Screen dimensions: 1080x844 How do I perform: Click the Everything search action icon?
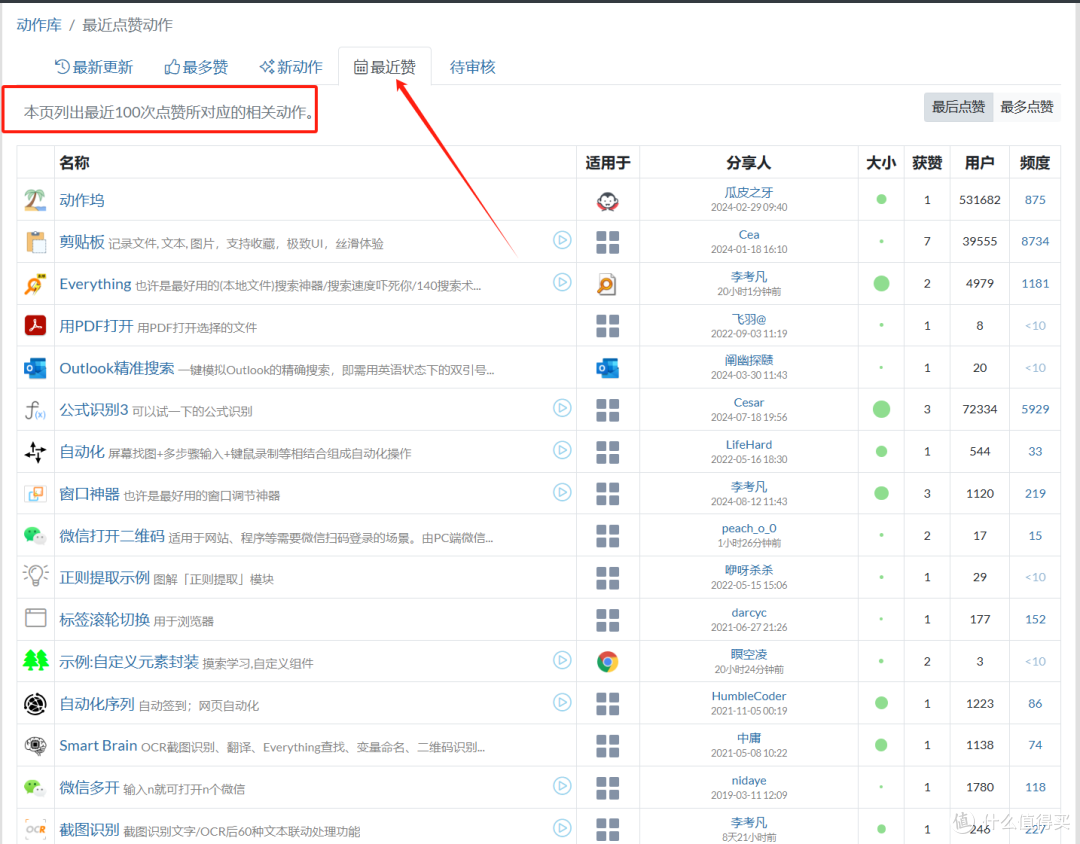[x=35, y=284]
